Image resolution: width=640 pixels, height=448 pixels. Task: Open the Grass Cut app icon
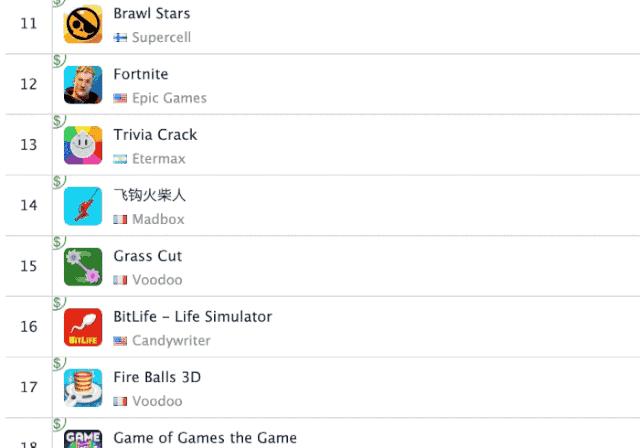tap(83, 267)
